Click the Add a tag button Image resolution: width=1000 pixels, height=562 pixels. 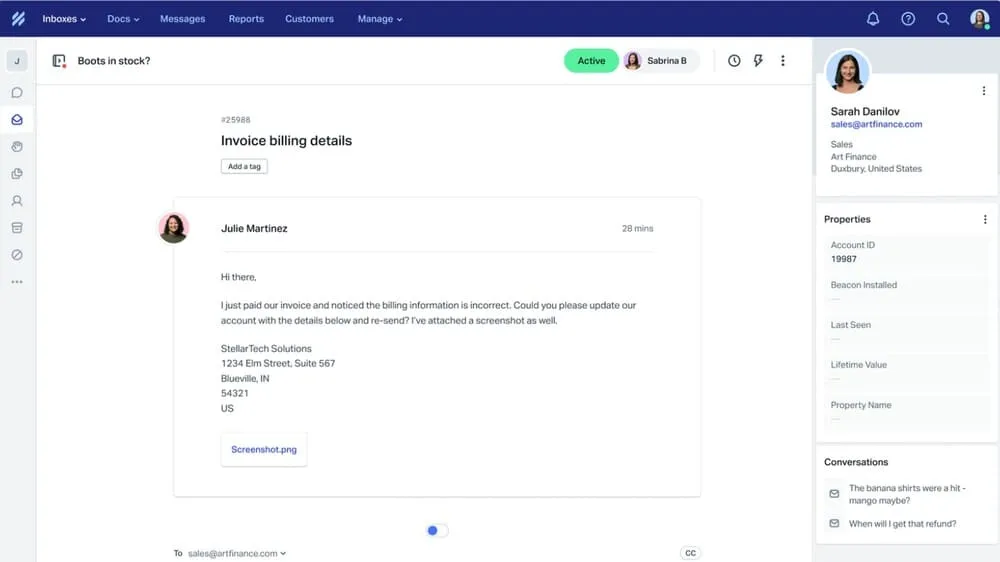coord(244,166)
